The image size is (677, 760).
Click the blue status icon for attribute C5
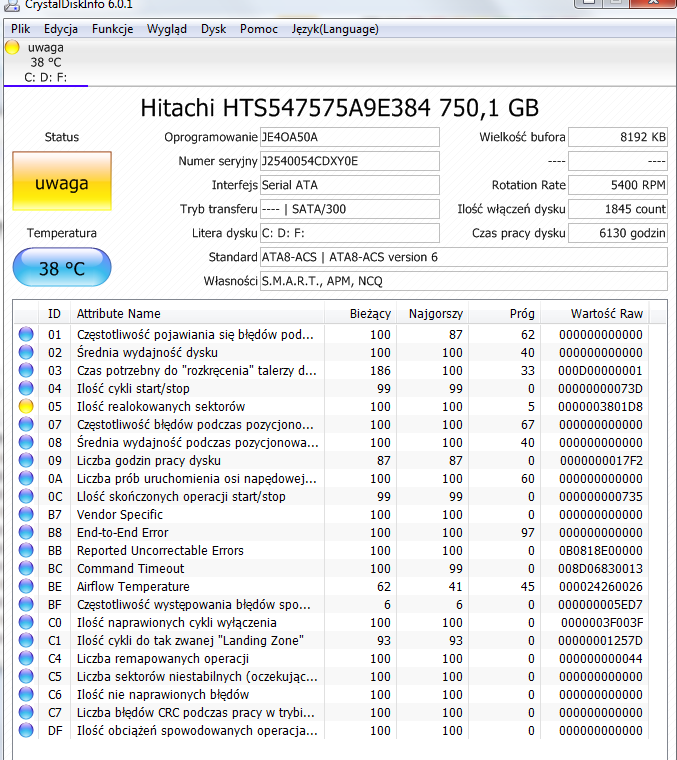point(26,676)
